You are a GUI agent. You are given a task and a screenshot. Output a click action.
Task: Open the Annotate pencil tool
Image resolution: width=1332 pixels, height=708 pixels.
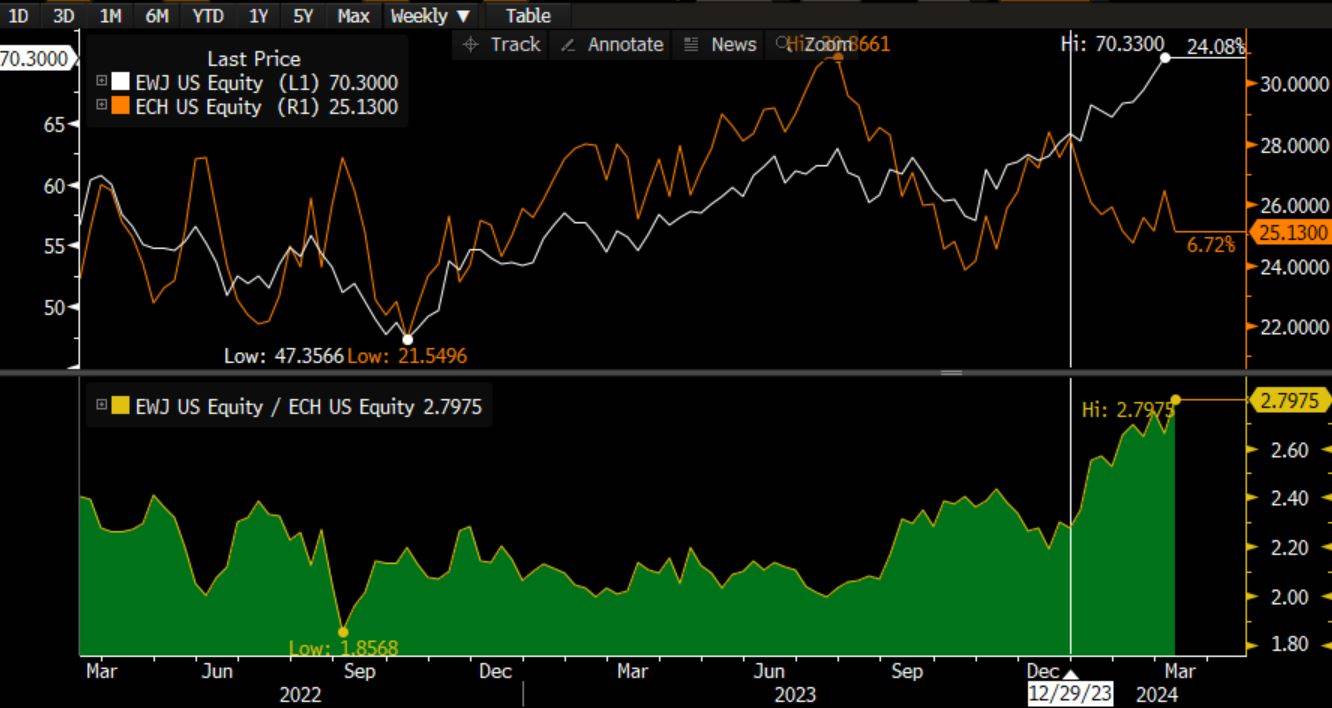tap(612, 45)
